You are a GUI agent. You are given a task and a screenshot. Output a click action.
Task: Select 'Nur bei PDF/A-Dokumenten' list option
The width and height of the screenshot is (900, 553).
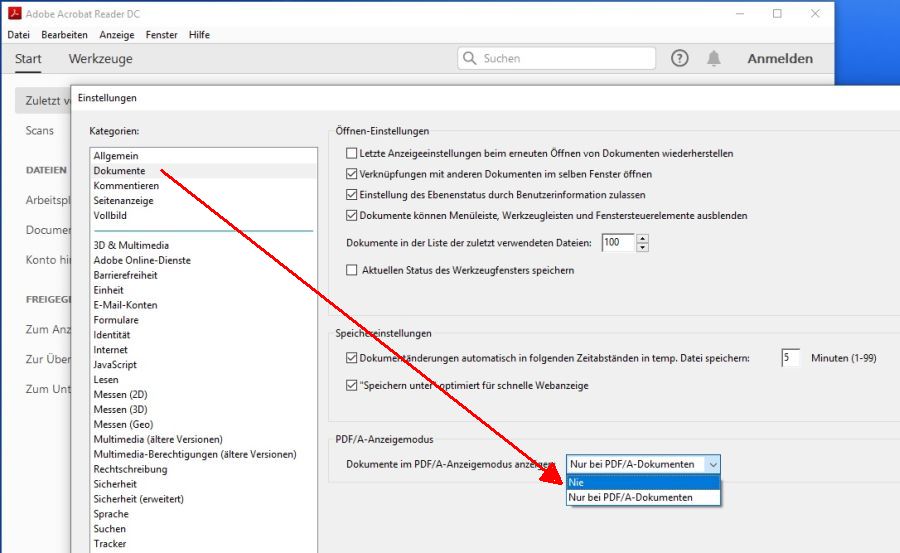coord(643,497)
